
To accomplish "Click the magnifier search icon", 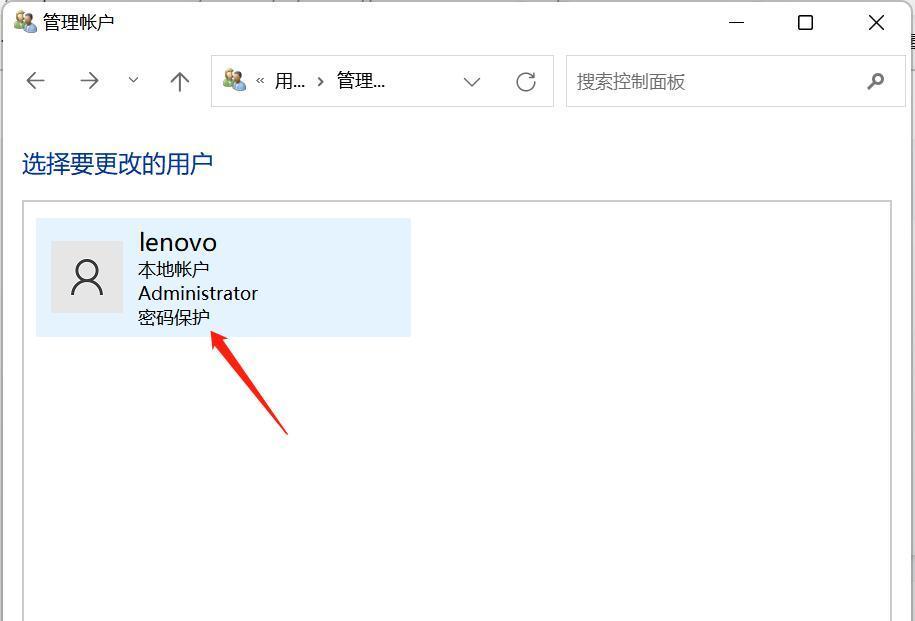I will pyautogui.click(x=875, y=81).
